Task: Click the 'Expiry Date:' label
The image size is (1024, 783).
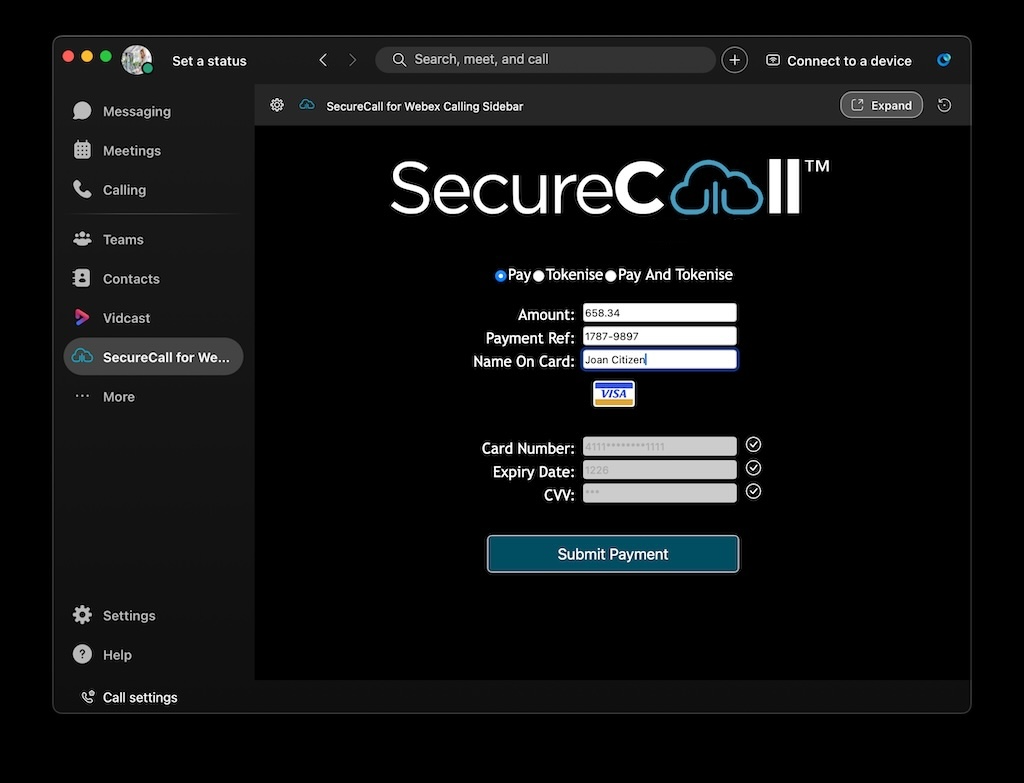Action: pyautogui.click(x=534, y=471)
